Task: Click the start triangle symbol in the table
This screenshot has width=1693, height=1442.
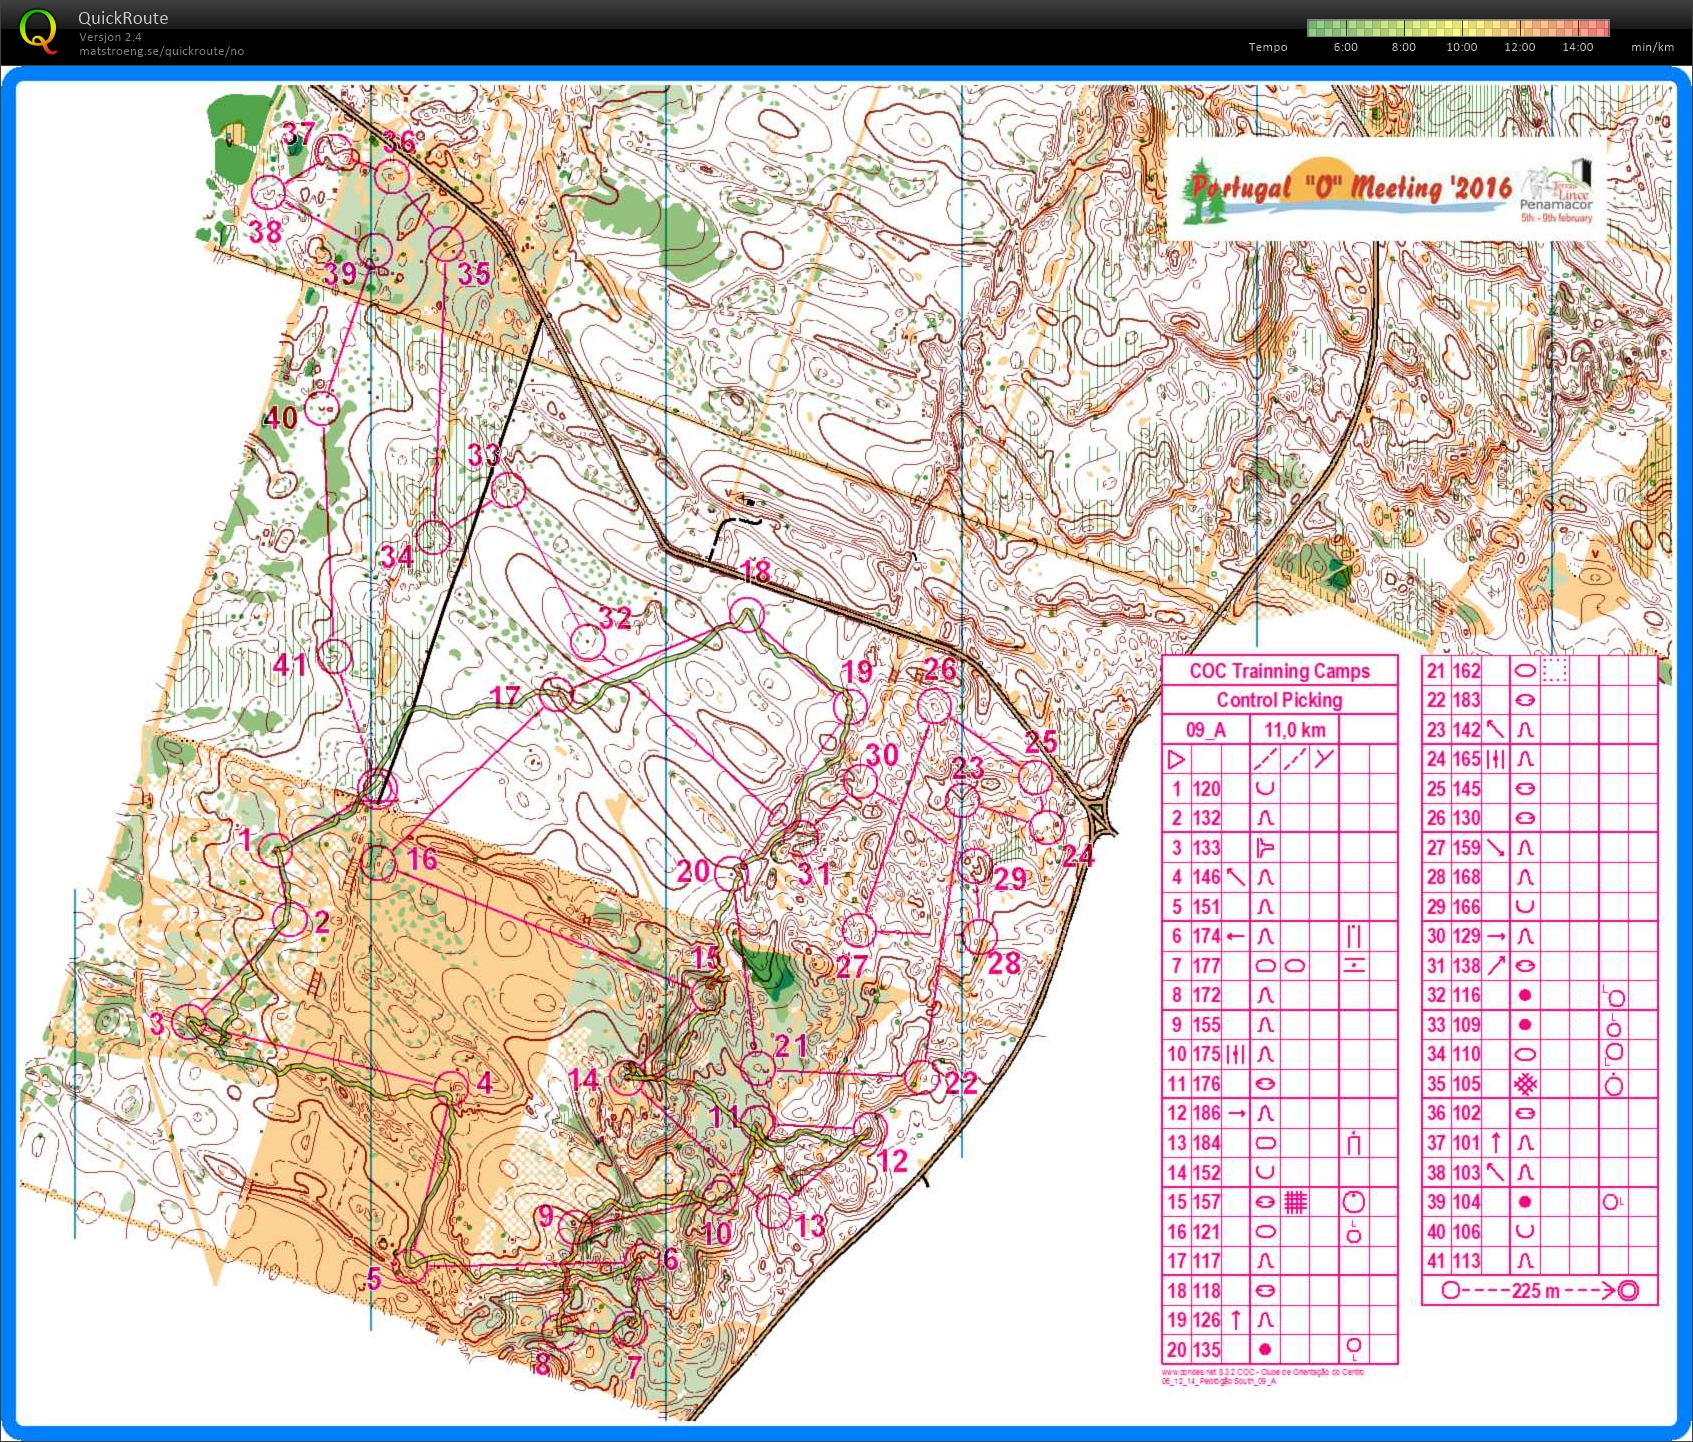Action: pyautogui.click(x=1176, y=760)
